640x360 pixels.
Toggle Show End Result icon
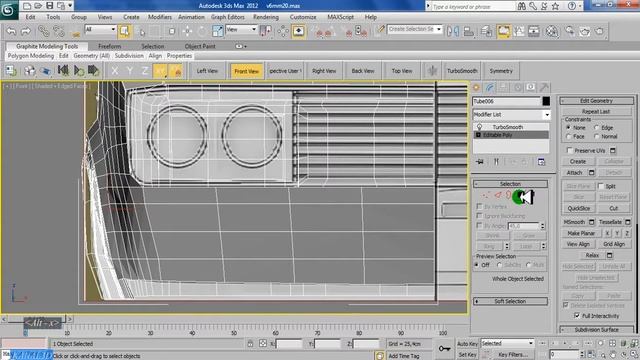point(496,162)
